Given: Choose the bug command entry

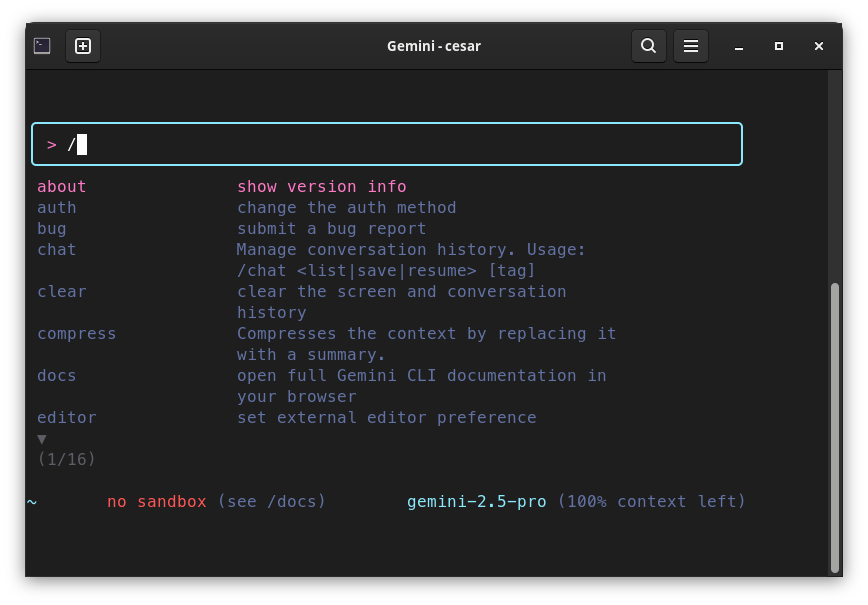Looking at the screenshot, I should pyautogui.click(x=51, y=229).
